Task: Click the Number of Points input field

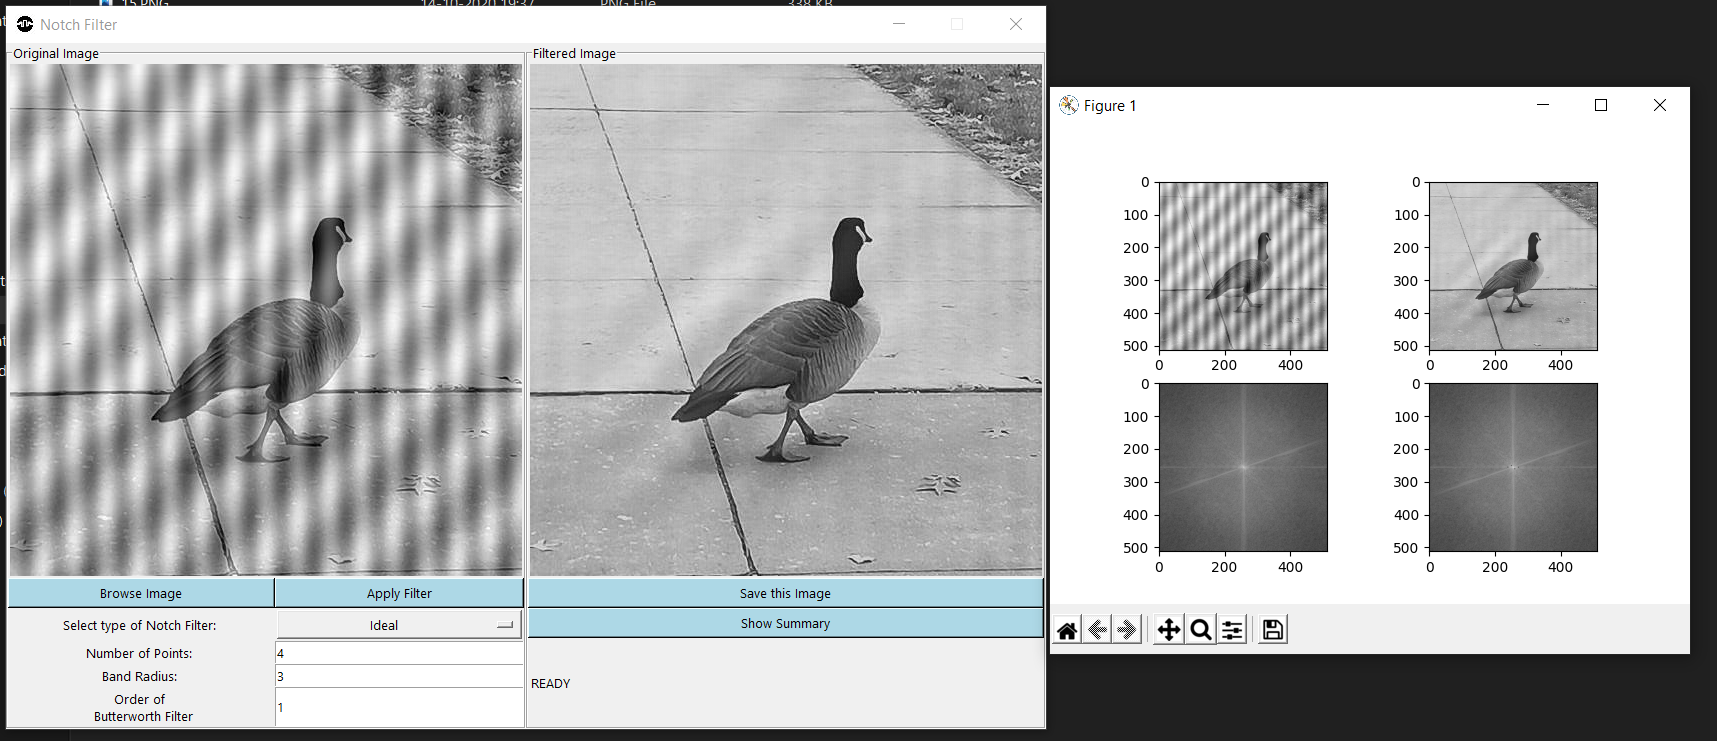Action: click(x=399, y=653)
